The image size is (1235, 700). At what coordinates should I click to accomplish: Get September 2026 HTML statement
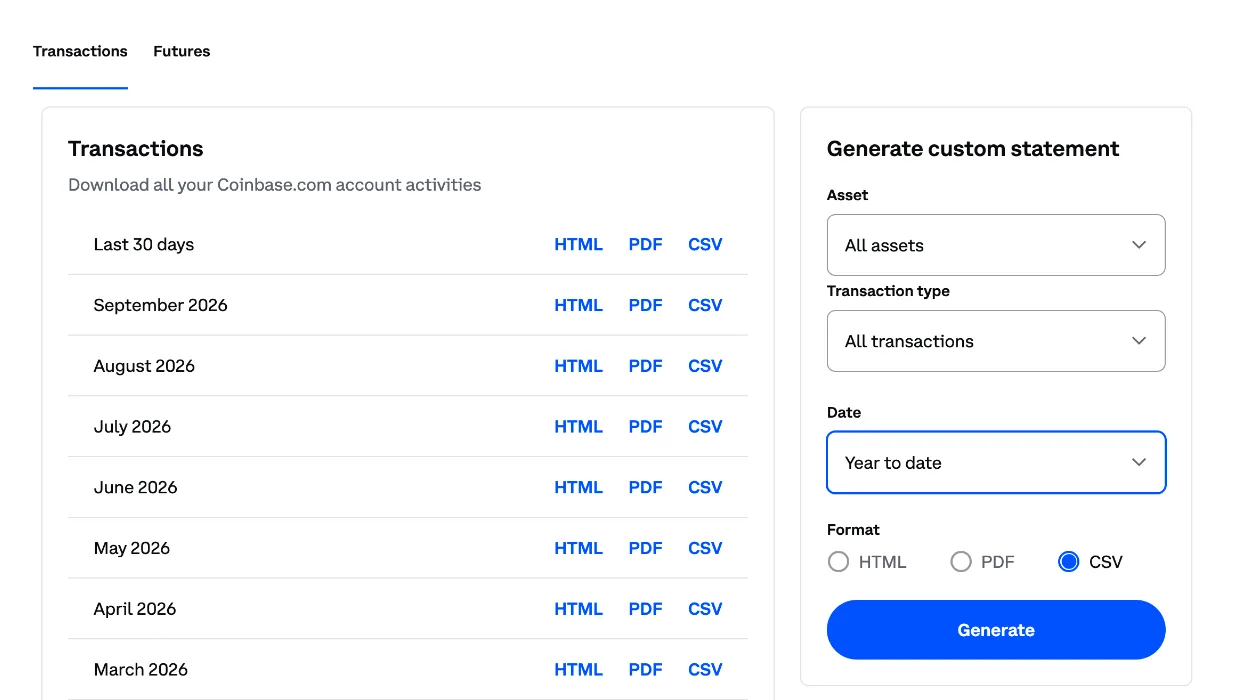pos(578,305)
